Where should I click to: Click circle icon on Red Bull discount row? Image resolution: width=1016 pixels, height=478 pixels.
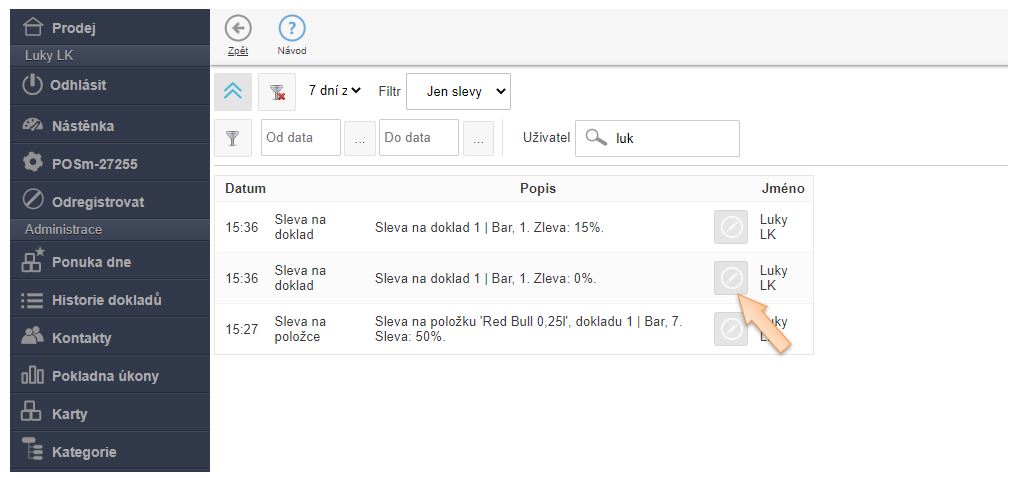pyautogui.click(x=731, y=329)
